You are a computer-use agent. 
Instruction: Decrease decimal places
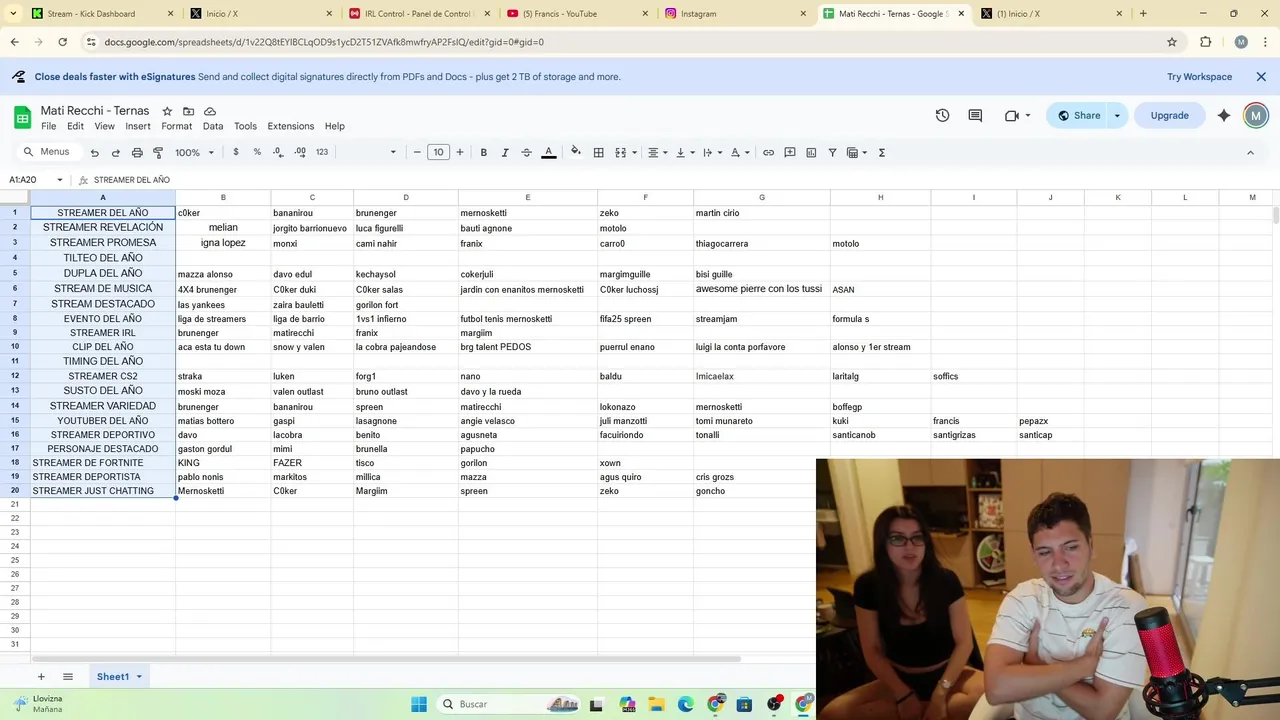278,152
